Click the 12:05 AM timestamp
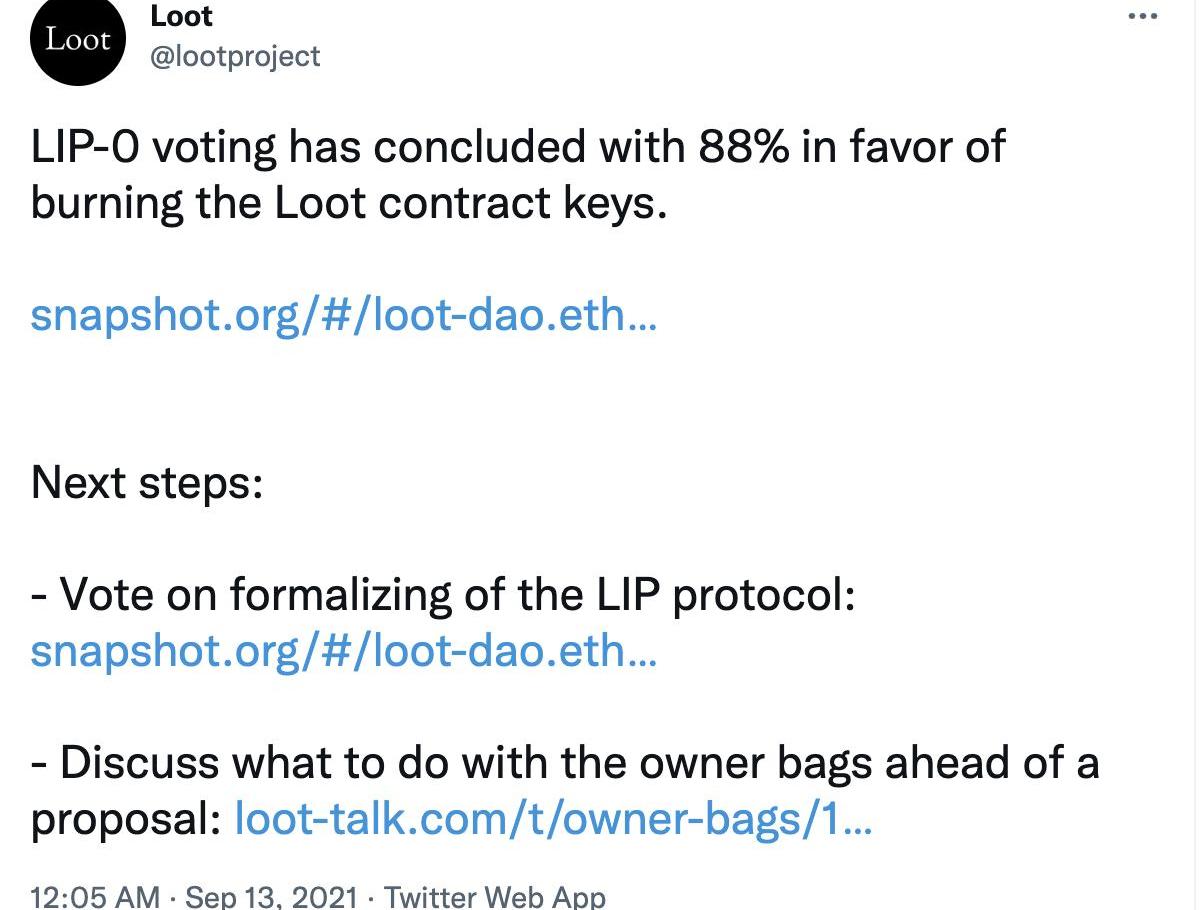Image resolution: width=1202 pixels, height=910 pixels. (x=95, y=896)
